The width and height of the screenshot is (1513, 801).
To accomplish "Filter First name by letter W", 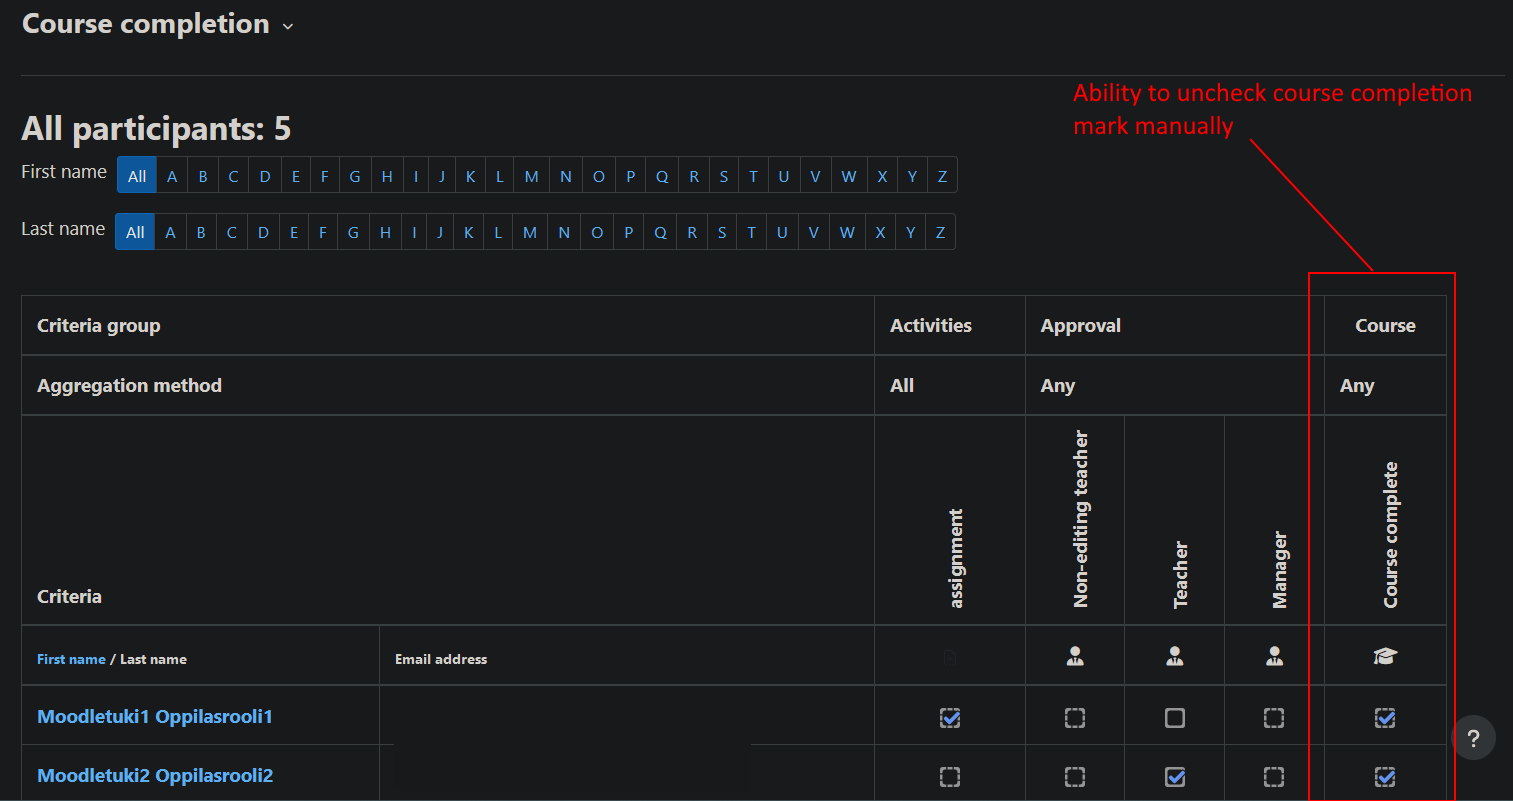I will coord(849,175).
